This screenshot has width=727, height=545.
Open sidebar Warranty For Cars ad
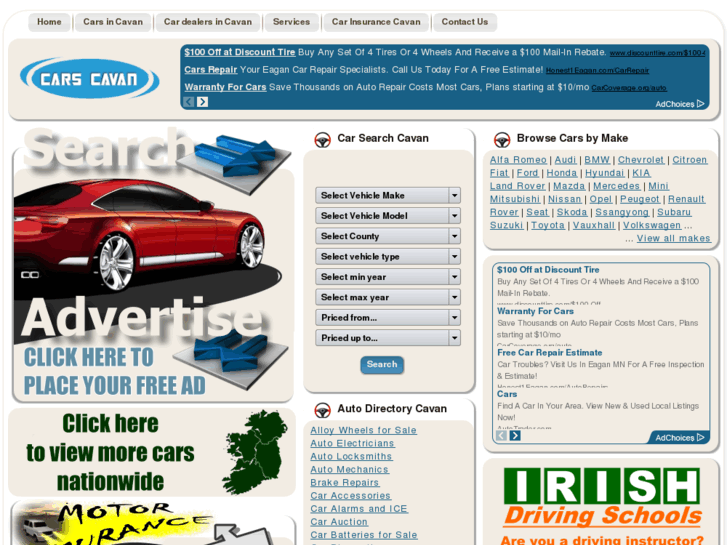536,311
